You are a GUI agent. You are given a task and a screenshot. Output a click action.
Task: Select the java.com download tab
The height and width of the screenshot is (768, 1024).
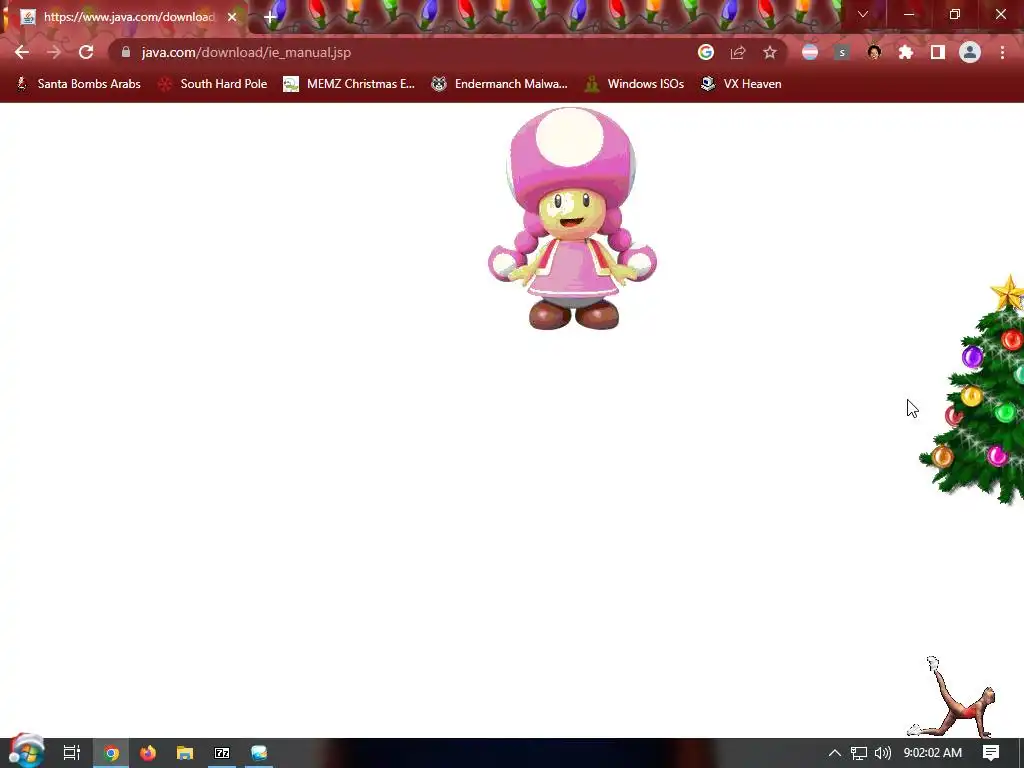129,17
